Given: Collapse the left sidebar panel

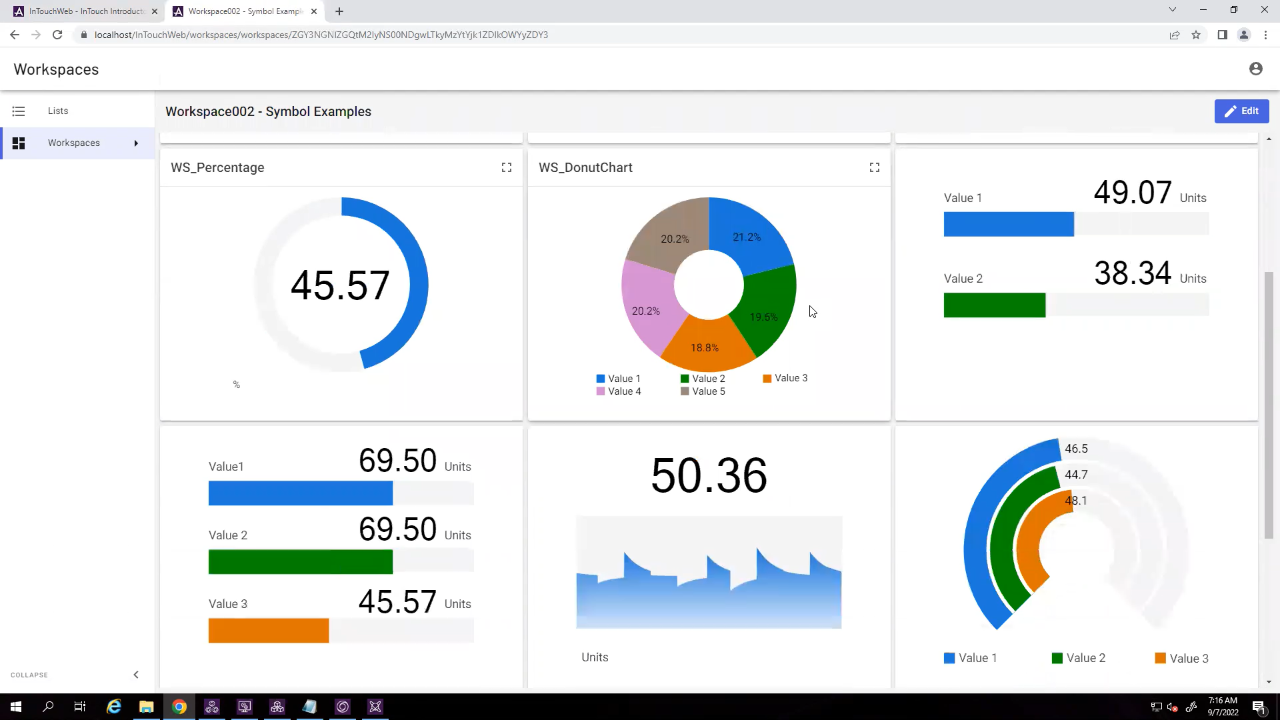Looking at the screenshot, I should (x=136, y=675).
